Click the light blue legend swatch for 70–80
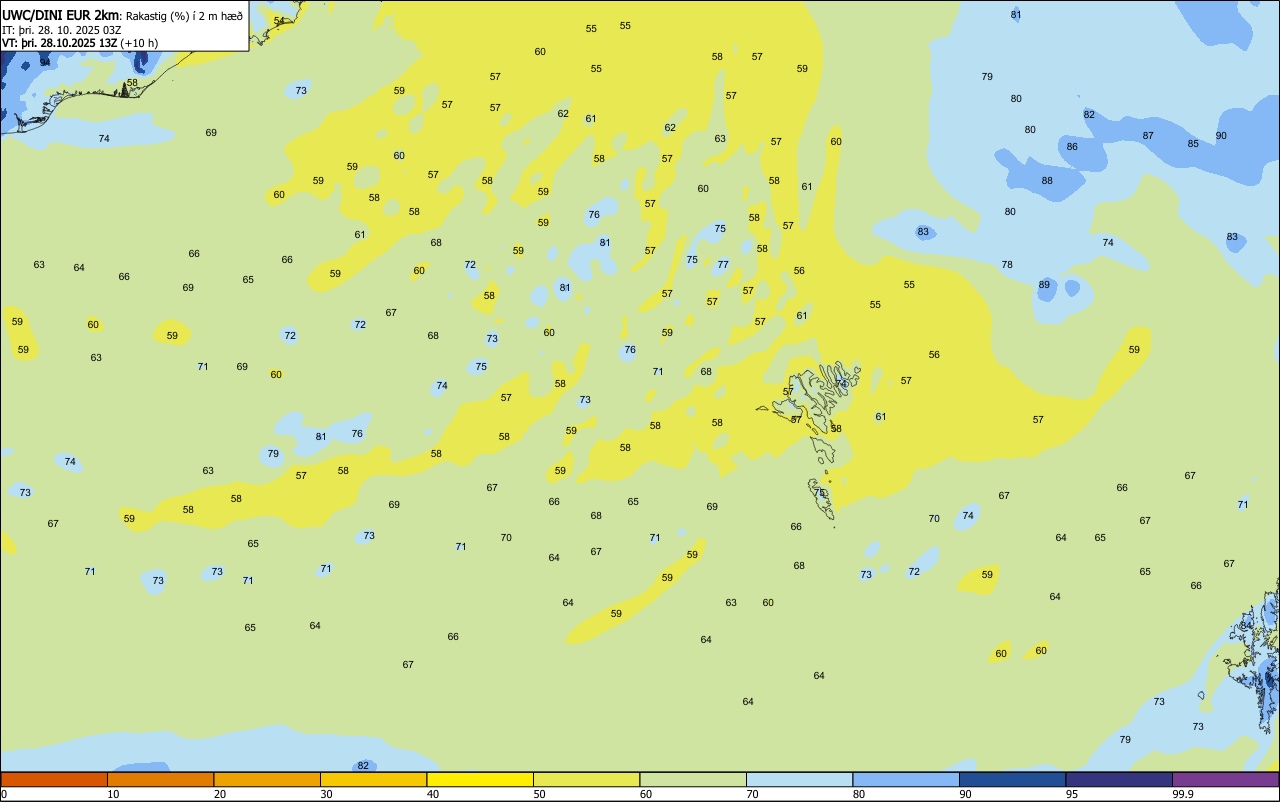1280x802 pixels. click(799, 779)
